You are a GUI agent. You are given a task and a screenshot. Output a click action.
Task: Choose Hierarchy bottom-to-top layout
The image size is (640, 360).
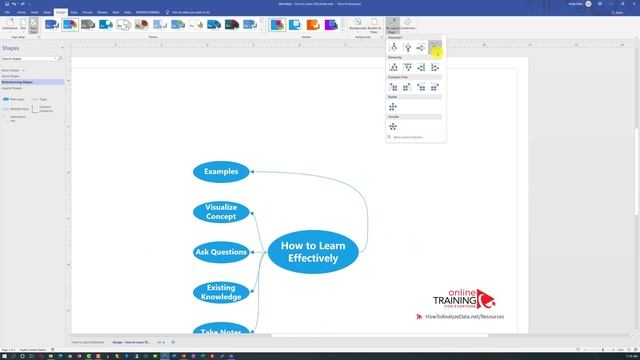click(407, 67)
